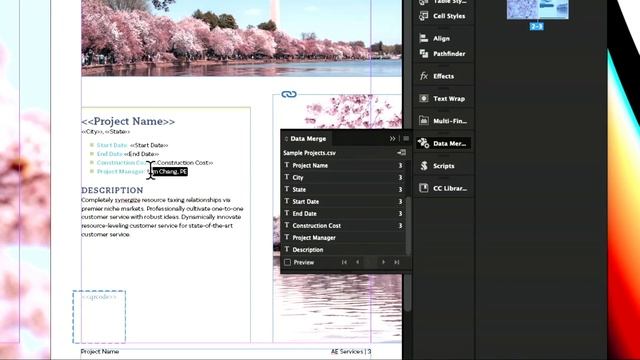Select the City data field
The height and width of the screenshot is (360, 640).
coord(343,178)
